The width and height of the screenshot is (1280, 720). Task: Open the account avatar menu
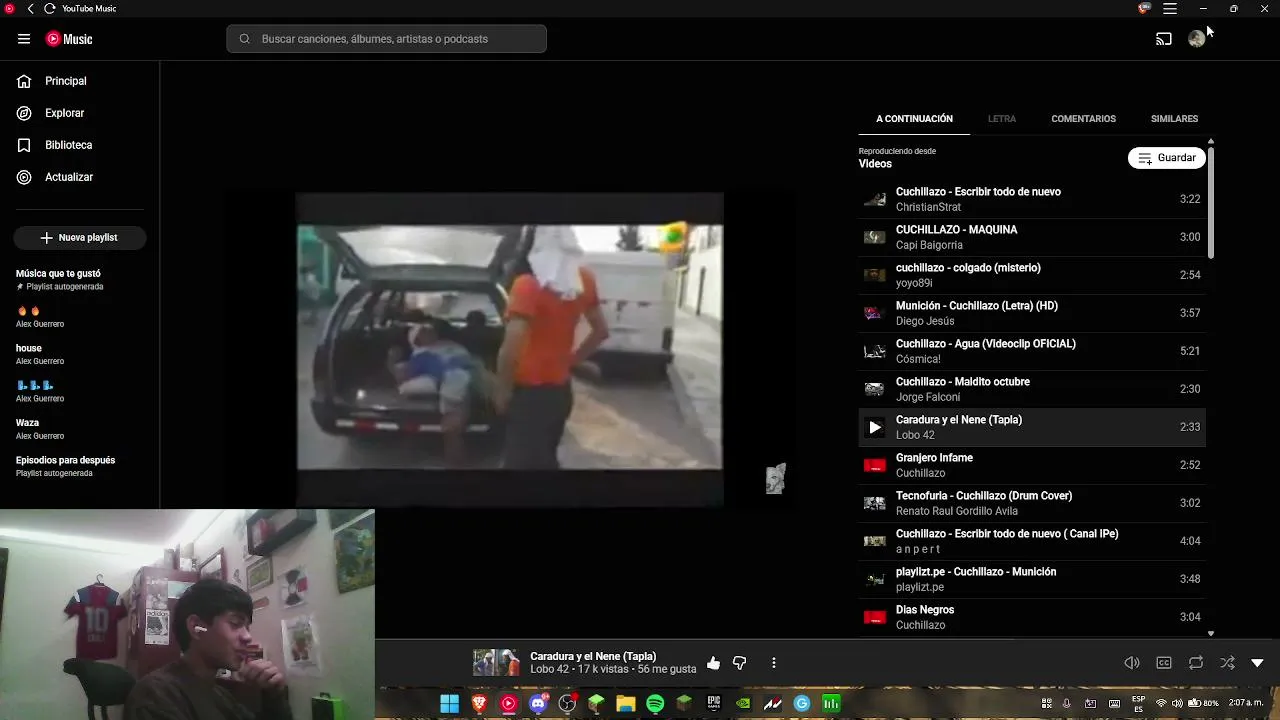coord(1197,39)
